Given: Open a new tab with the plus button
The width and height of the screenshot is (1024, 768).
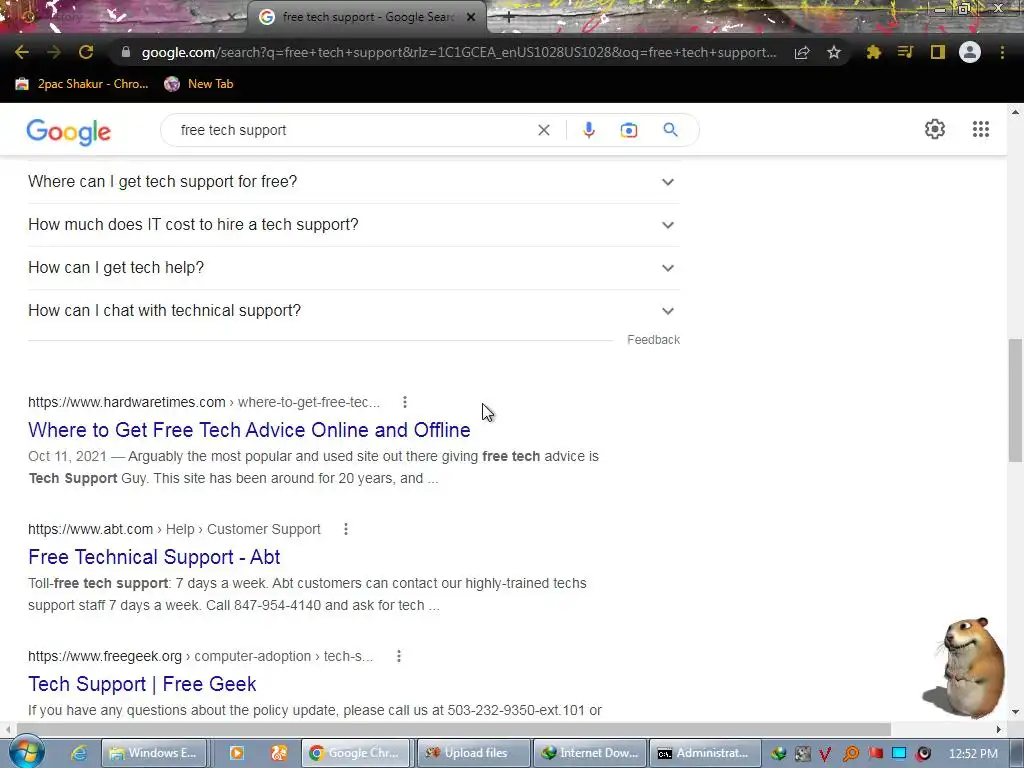Looking at the screenshot, I should tap(509, 17).
